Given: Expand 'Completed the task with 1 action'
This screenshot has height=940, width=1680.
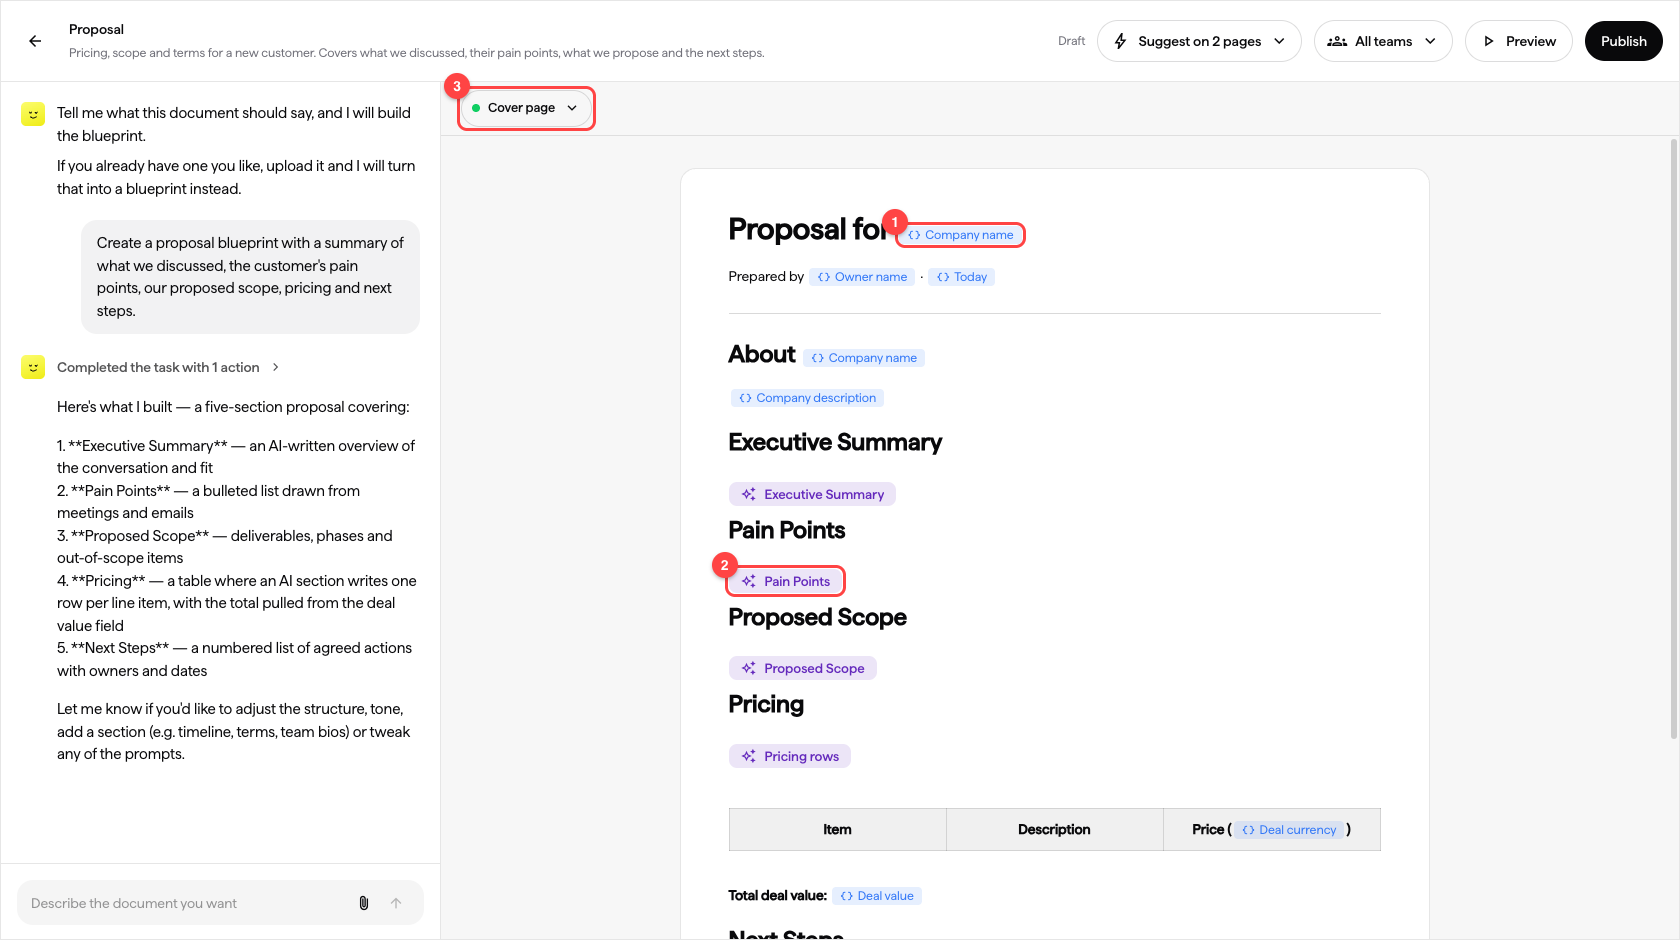Looking at the screenshot, I should click(168, 367).
